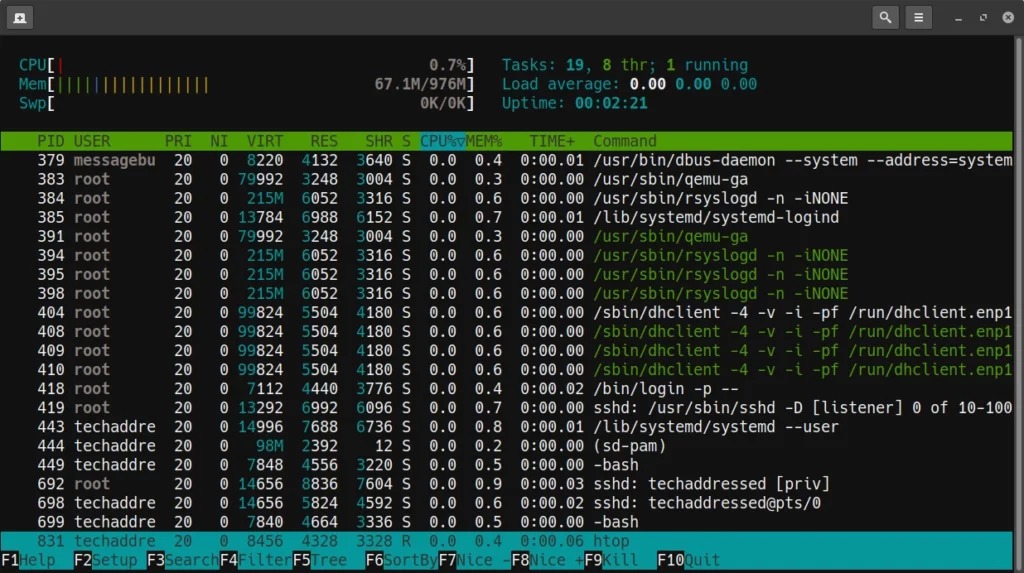
Task: Select PID 394 rsyslogd thread
Action: coord(507,255)
